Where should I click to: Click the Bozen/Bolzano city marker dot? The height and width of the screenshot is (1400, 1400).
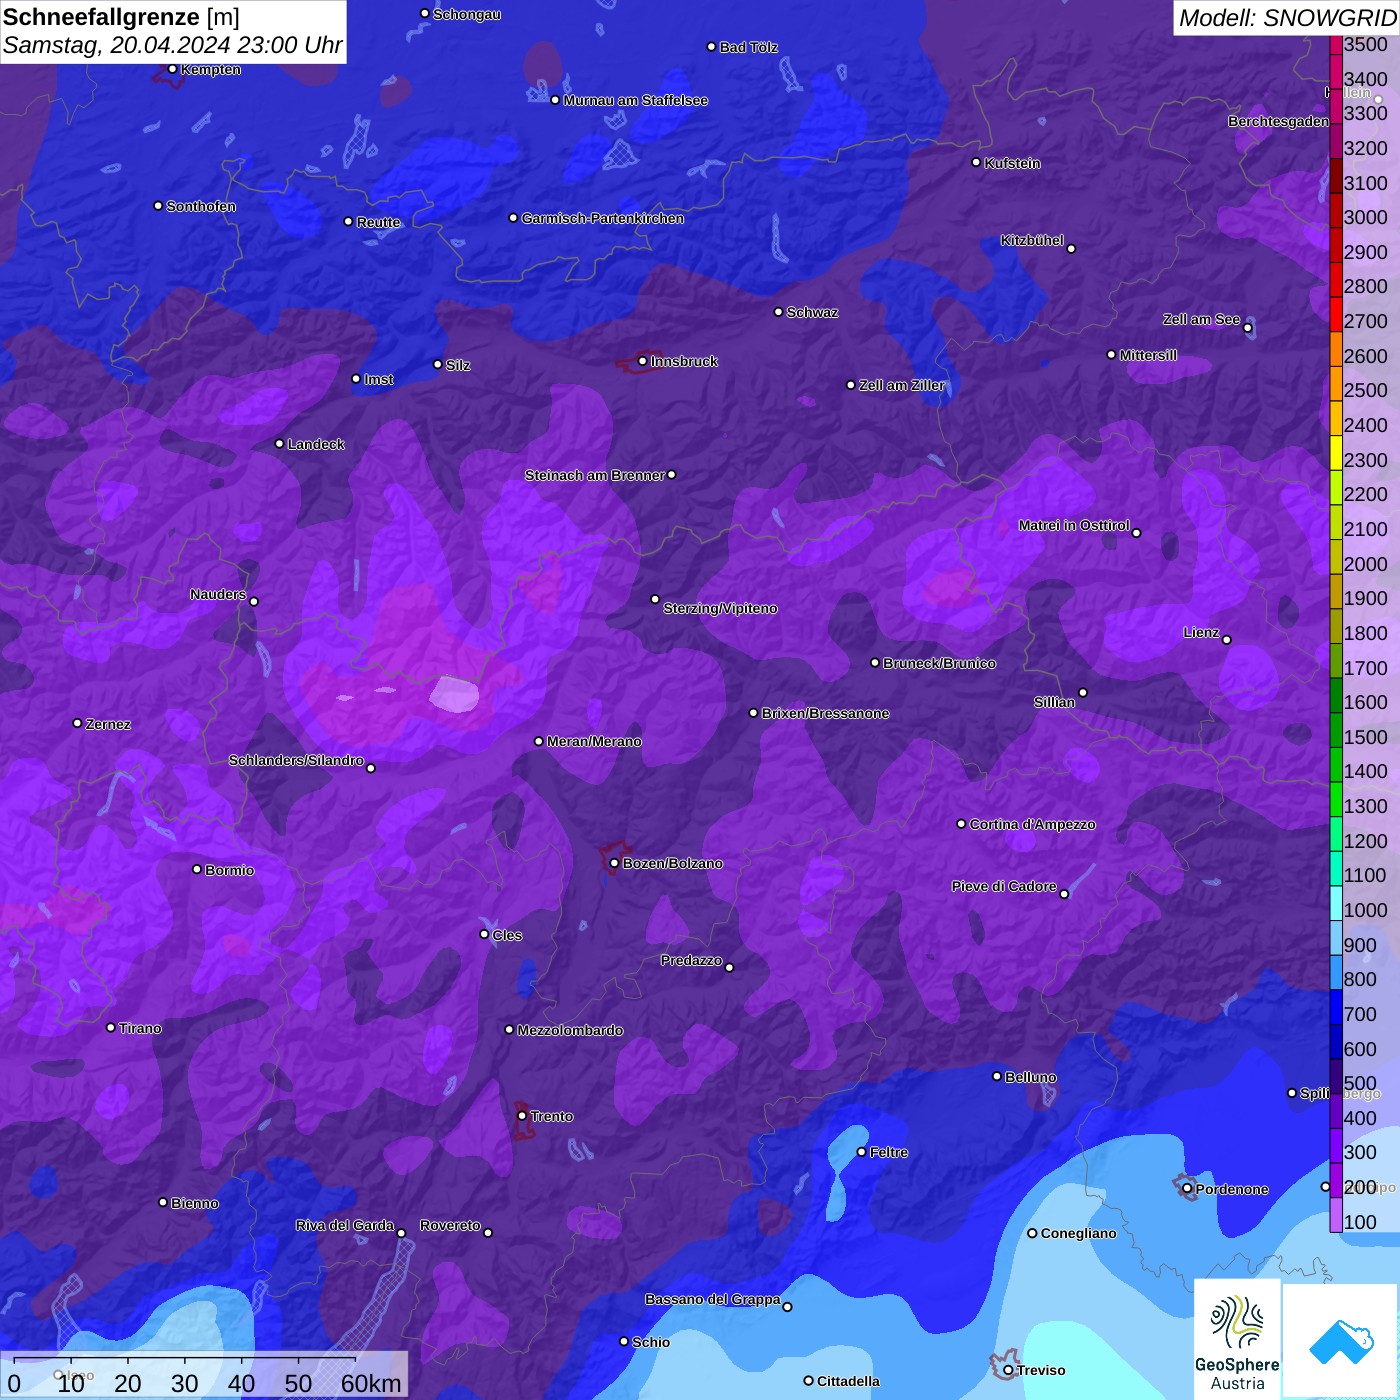point(615,863)
